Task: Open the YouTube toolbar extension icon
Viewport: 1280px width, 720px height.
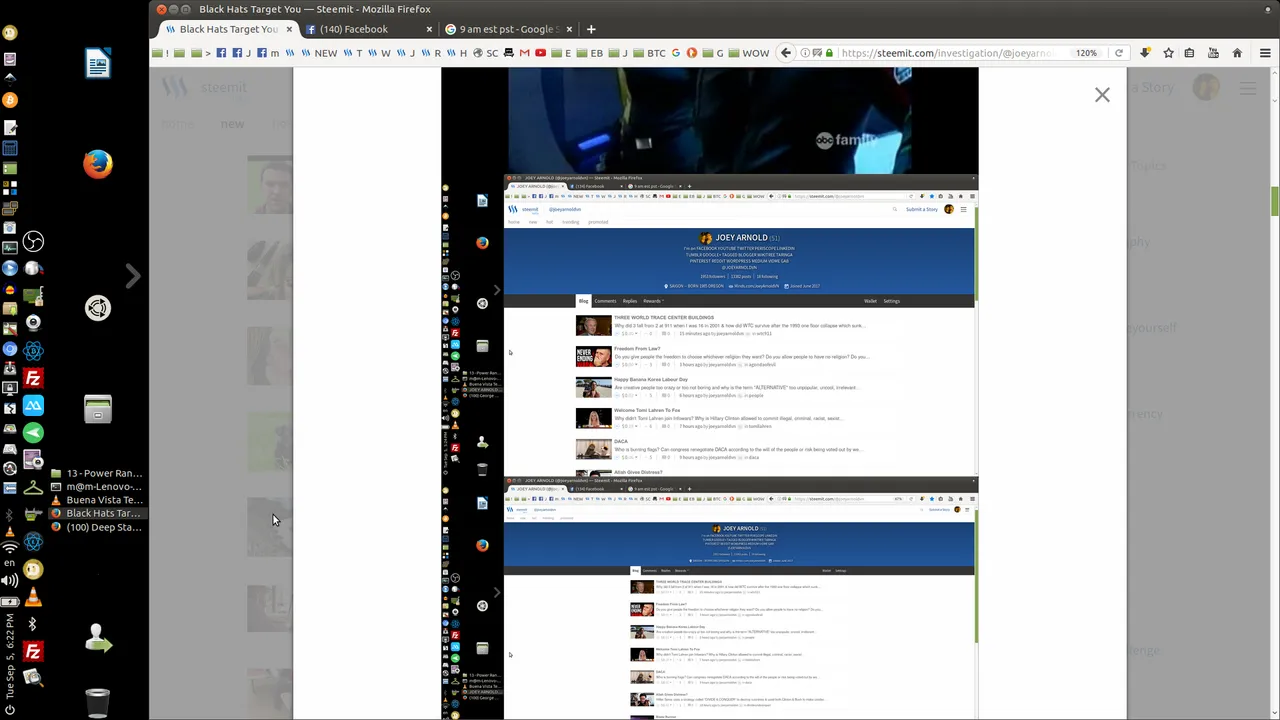Action: pos(1213,53)
